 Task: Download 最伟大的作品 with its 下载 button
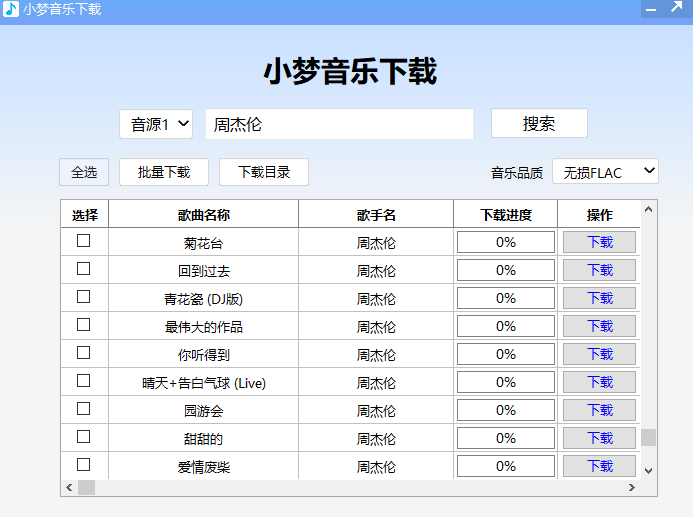(599, 326)
